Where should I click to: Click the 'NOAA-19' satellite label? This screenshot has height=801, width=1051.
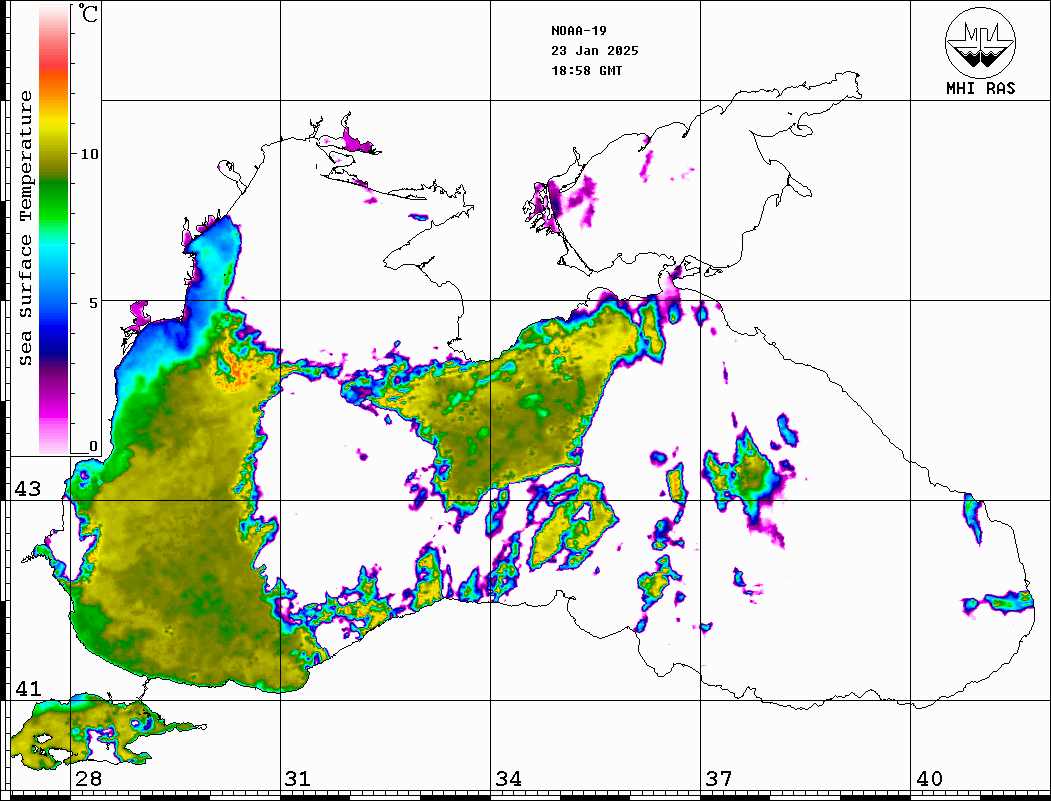tap(579, 31)
